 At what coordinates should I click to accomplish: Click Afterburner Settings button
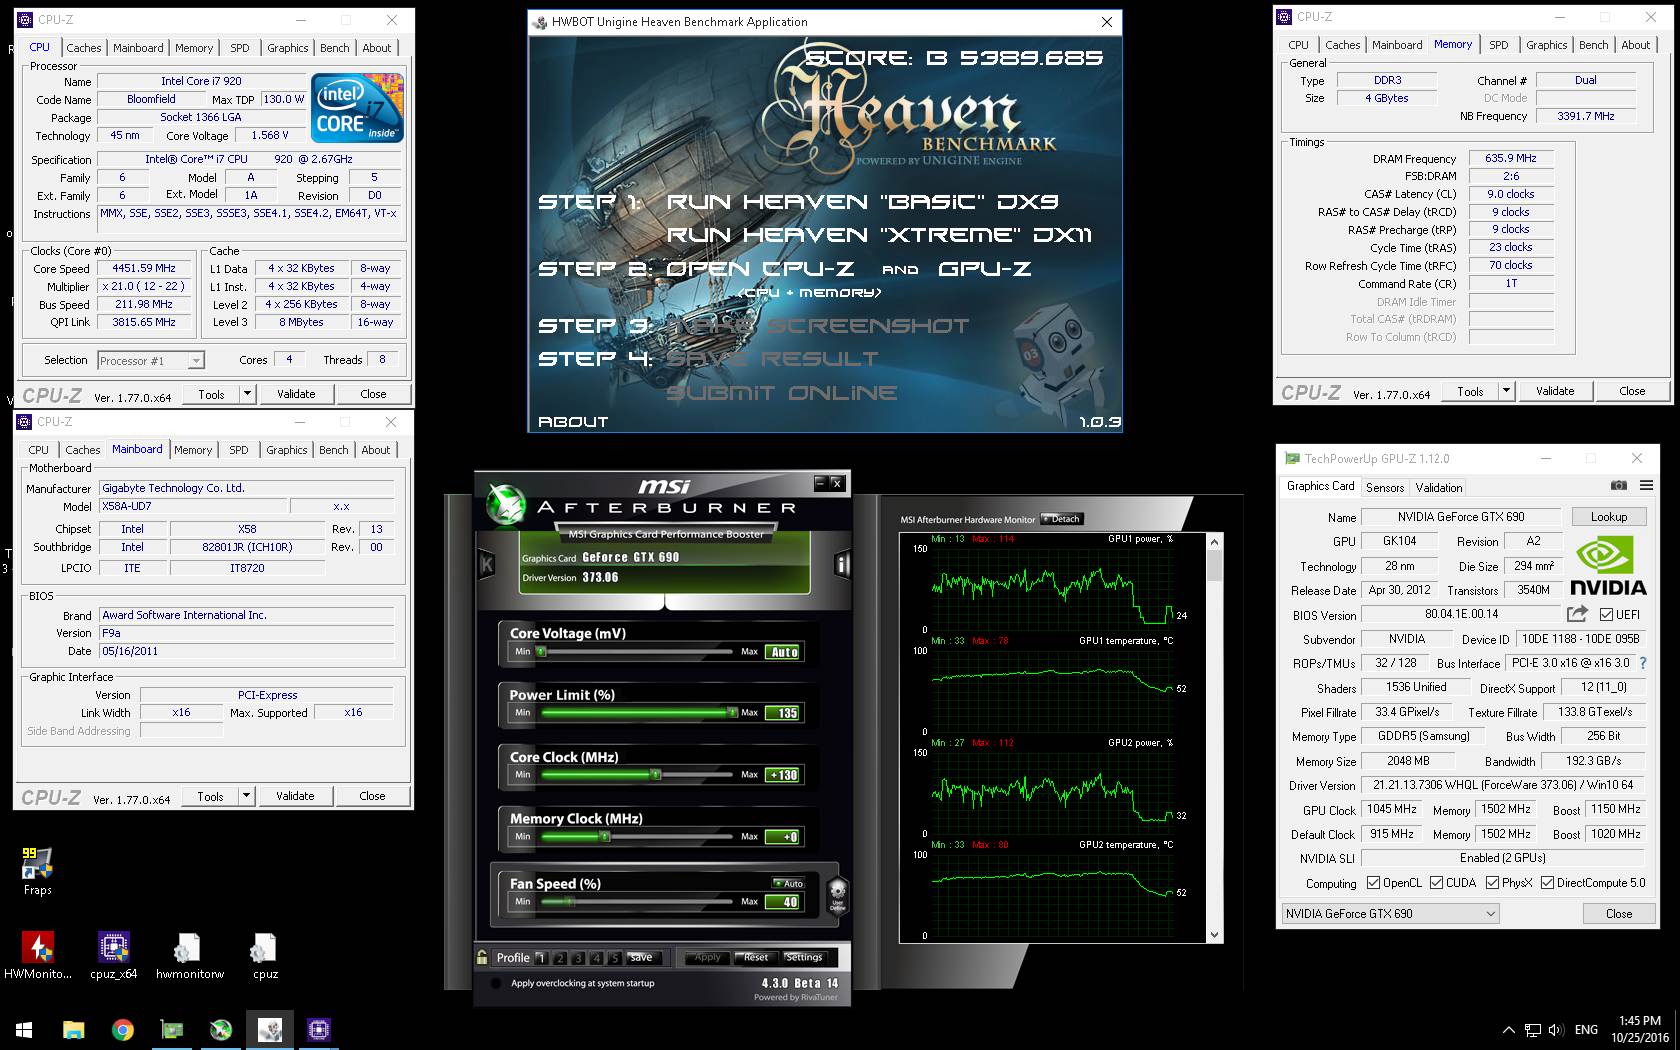pyautogui.click(x=803, y=957)
